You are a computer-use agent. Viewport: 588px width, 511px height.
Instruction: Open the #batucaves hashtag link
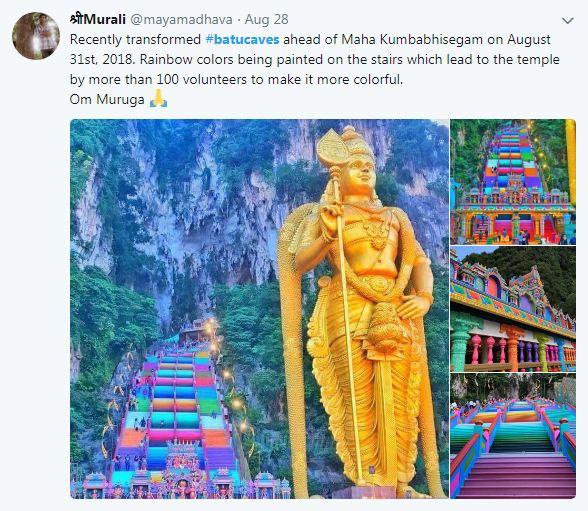[243, 39]
